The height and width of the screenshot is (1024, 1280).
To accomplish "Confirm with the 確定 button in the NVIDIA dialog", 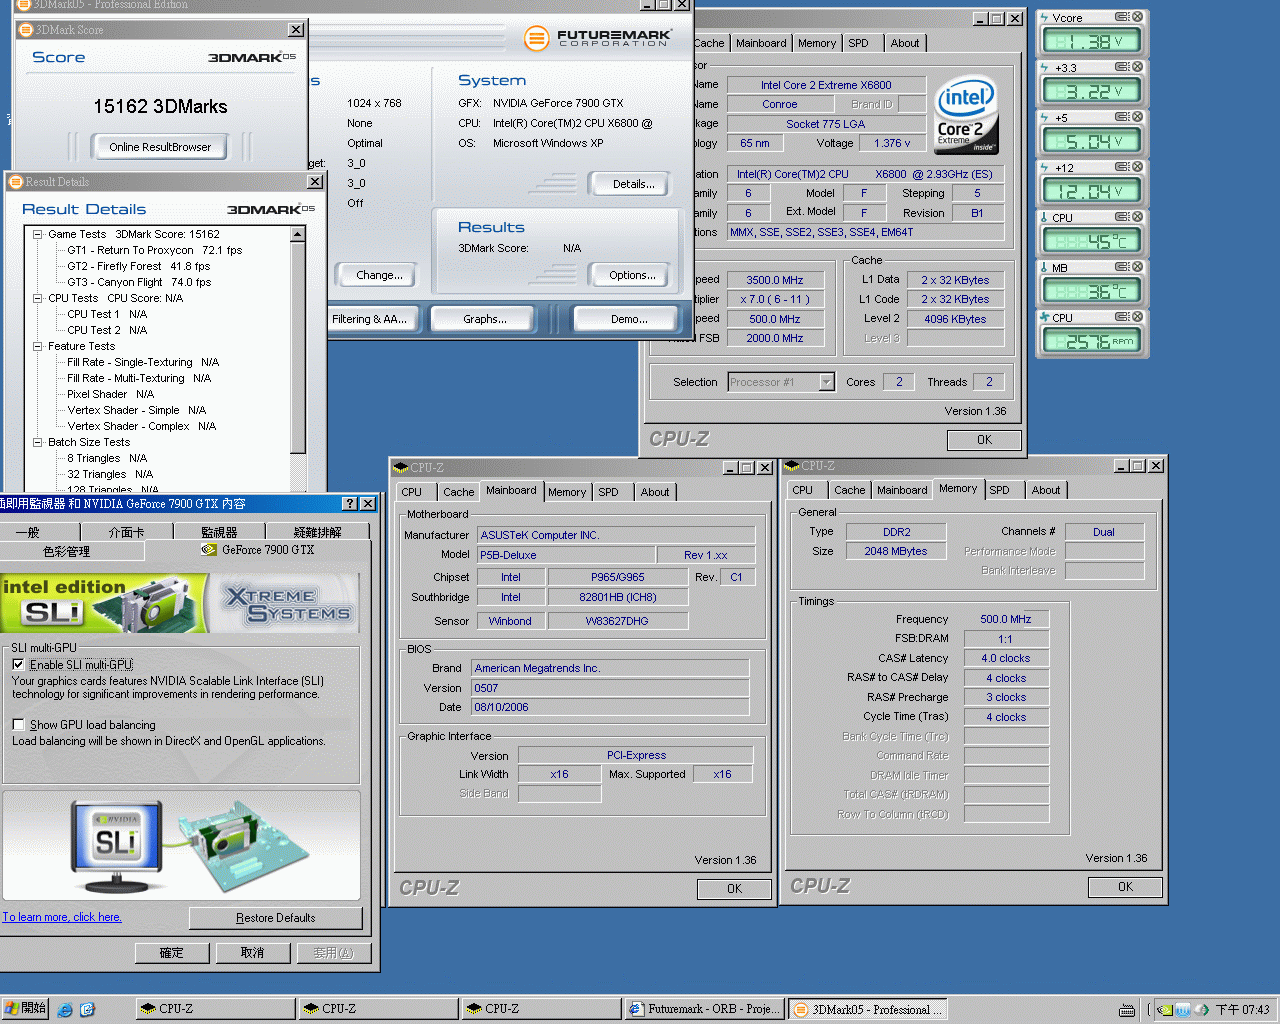I will point(172,953).
